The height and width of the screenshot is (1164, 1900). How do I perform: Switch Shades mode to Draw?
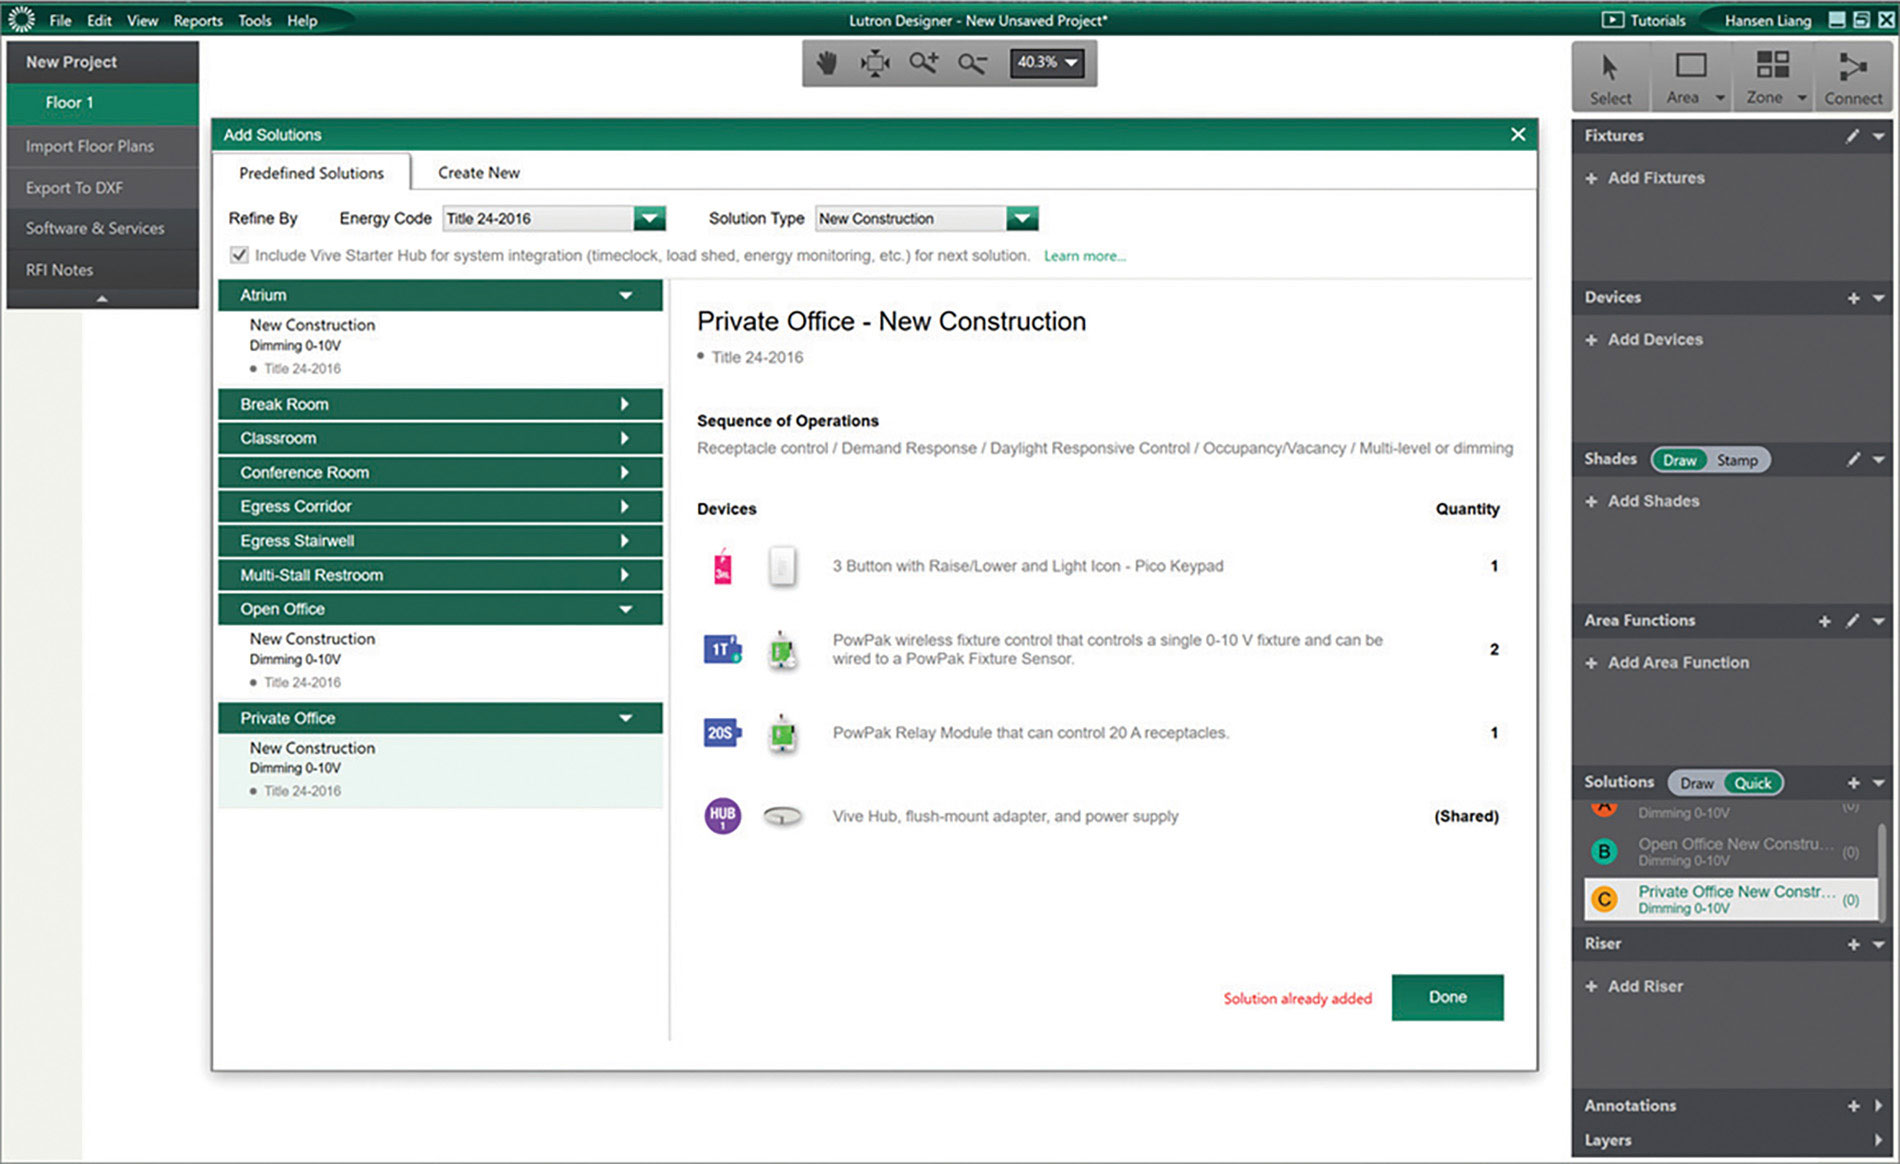tap(1679, 460)
